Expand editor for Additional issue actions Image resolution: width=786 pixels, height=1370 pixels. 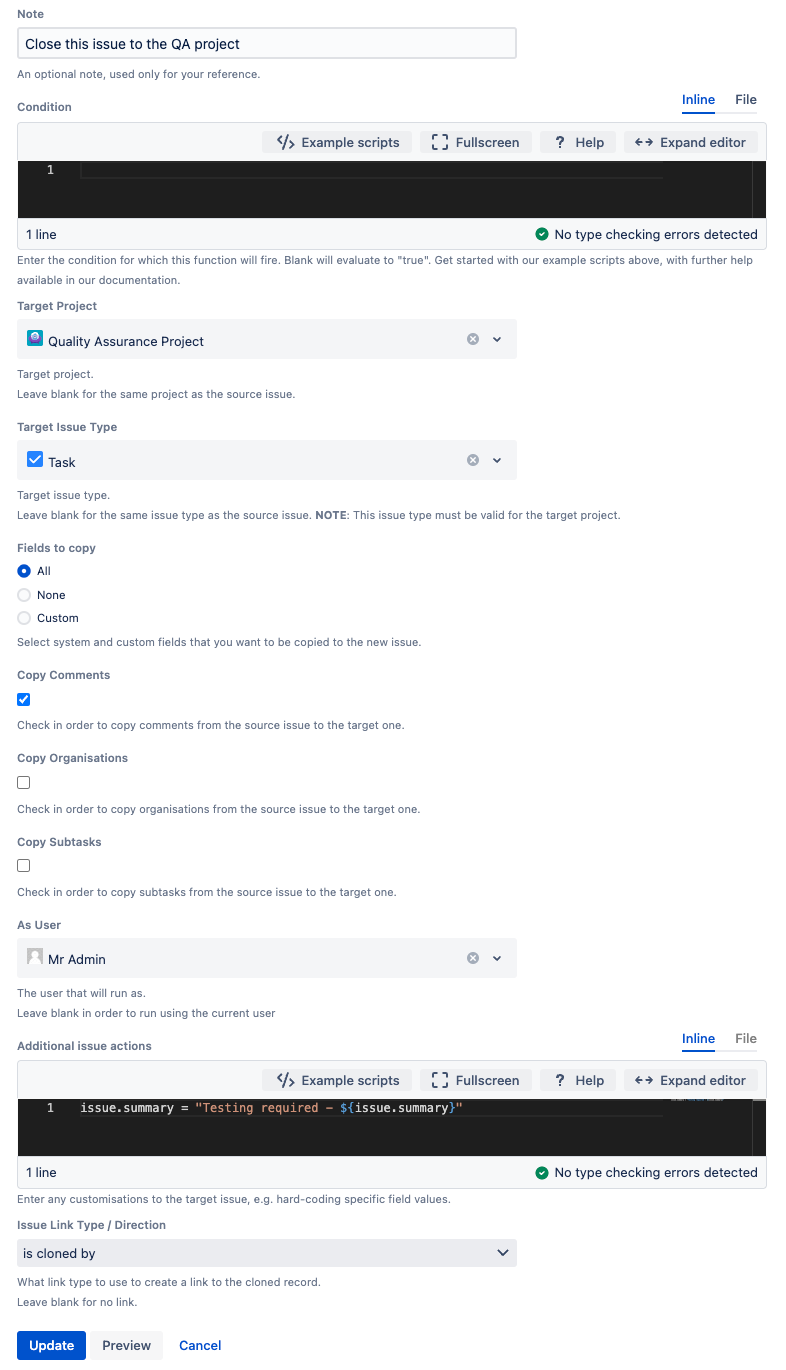pyautogui.click(x=690, y=1080)
